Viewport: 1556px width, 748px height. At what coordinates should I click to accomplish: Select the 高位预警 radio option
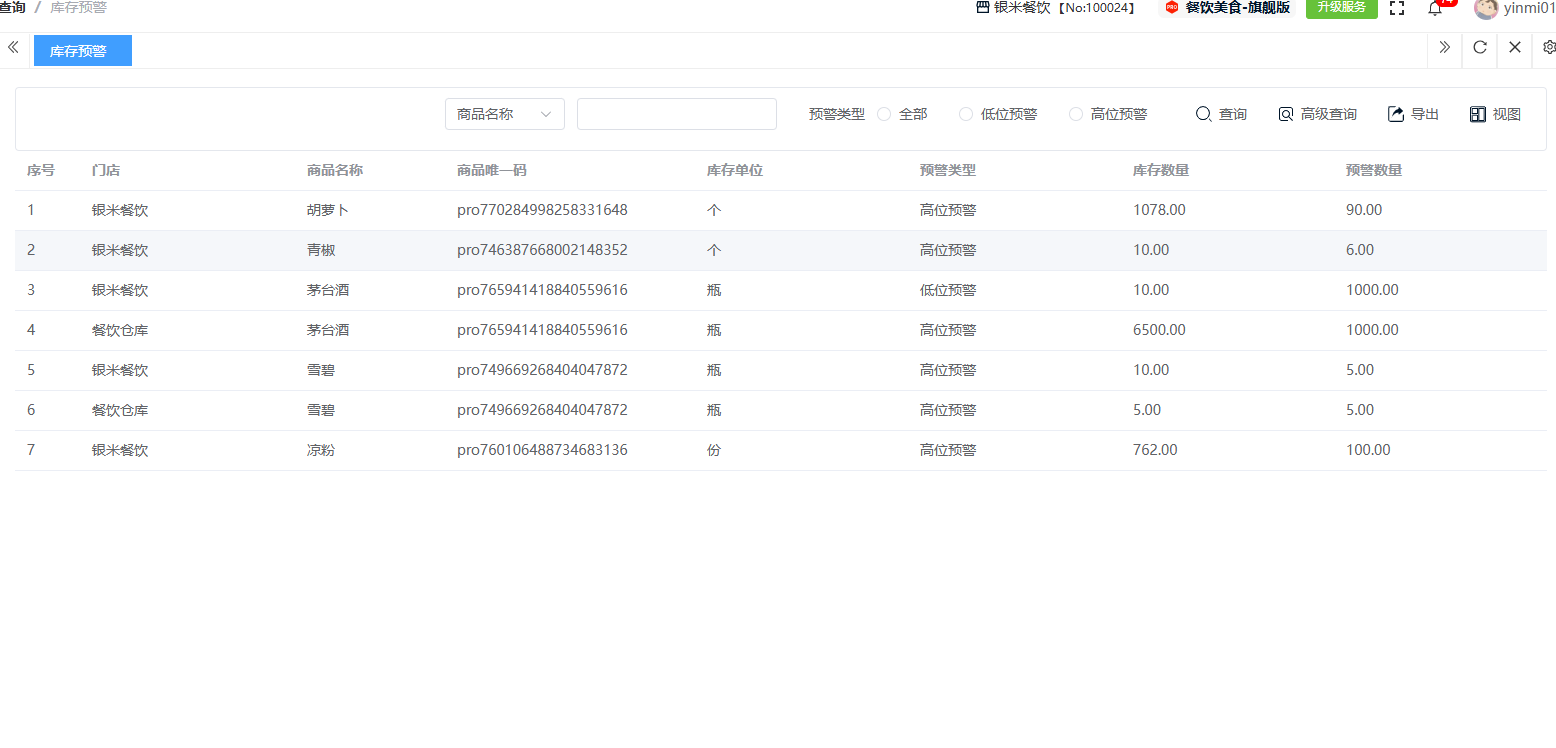(x=1076, y=114)
